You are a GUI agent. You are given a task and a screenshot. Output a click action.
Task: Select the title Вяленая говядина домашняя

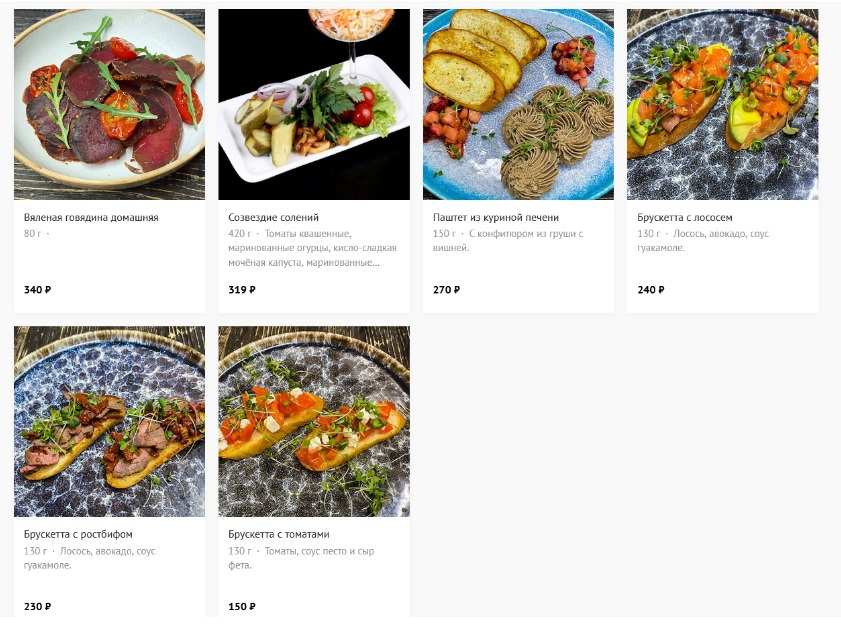click(91, 217)
